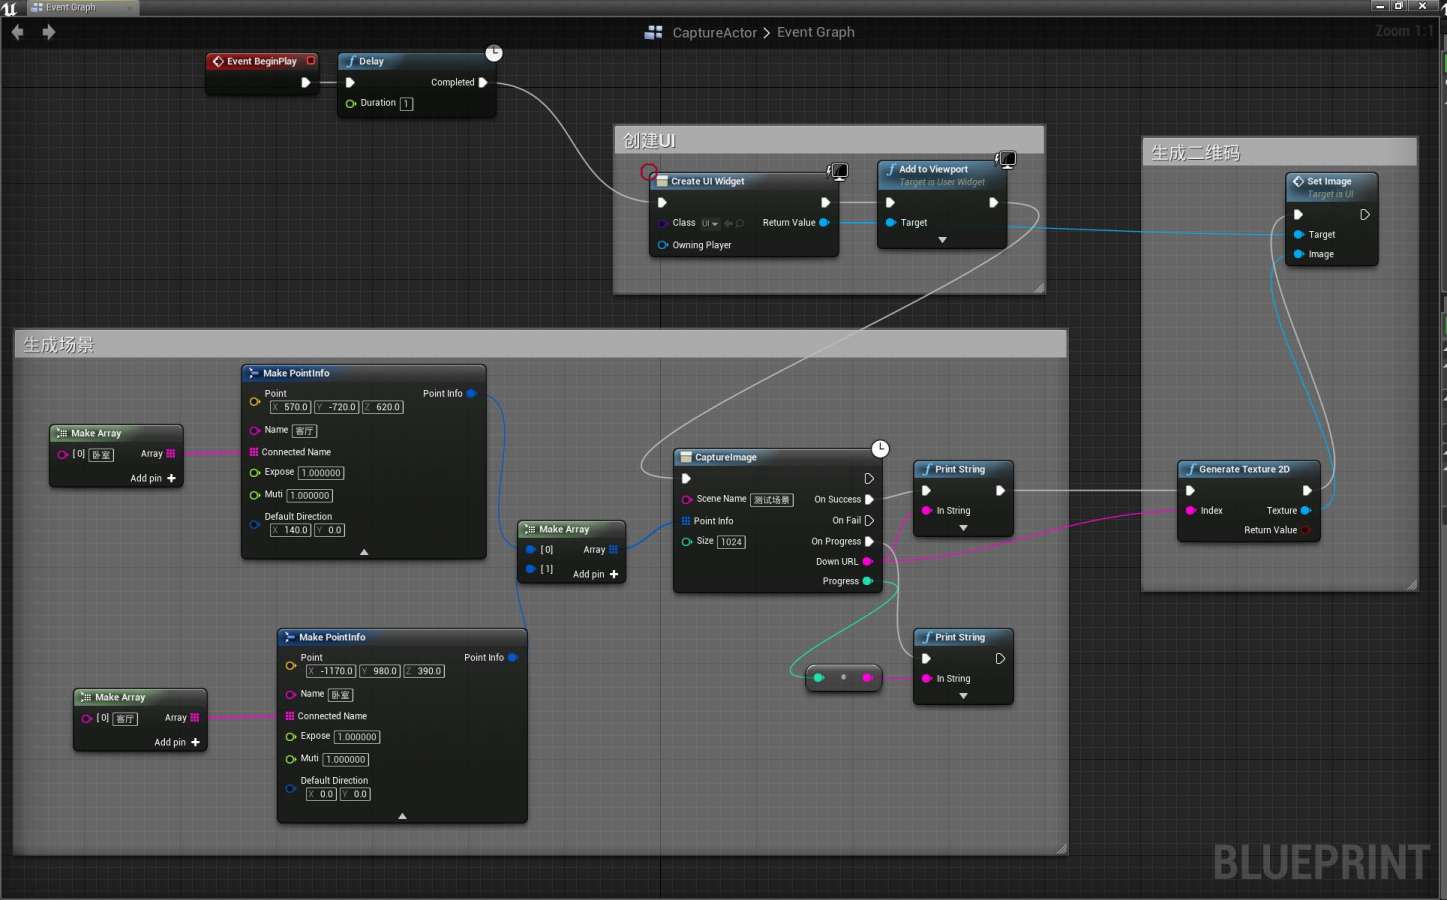The image size is (1447, 900).
Task: Click the Owning Player input pin
Action: pyautogui.click(x=662, y=245)
